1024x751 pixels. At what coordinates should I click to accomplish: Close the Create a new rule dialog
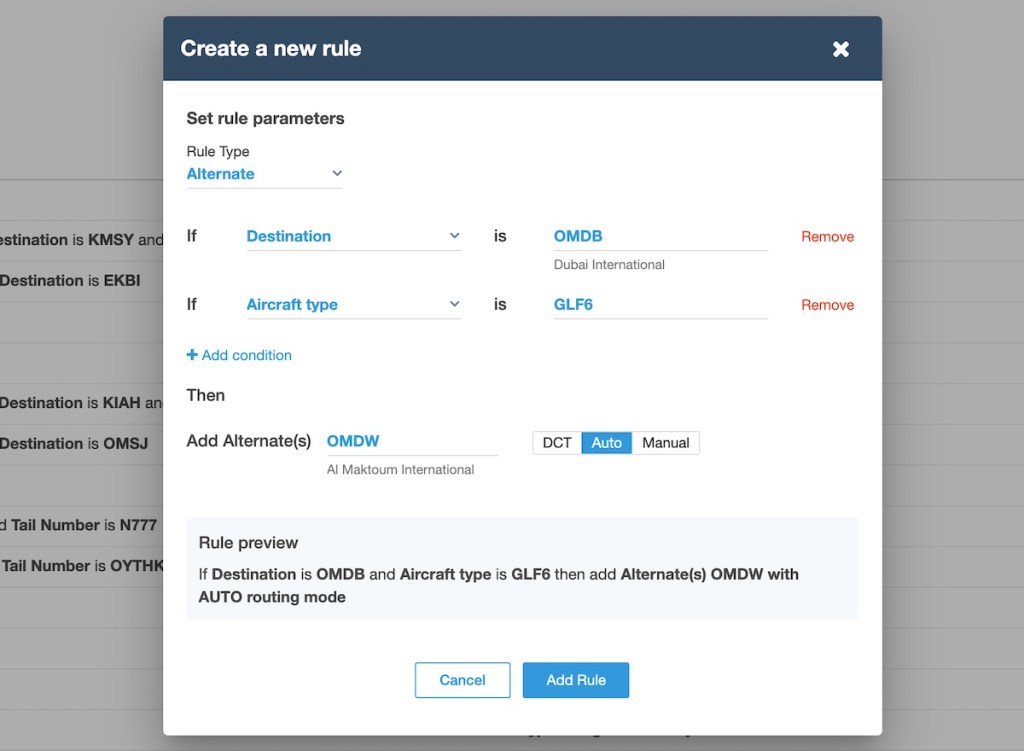pos(841,49)
